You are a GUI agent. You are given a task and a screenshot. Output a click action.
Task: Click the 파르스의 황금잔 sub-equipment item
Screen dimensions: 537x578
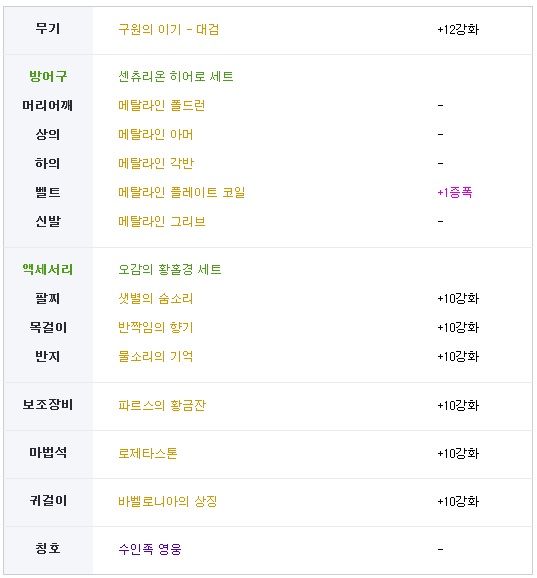pyautogui.click(x=161, y=405)
